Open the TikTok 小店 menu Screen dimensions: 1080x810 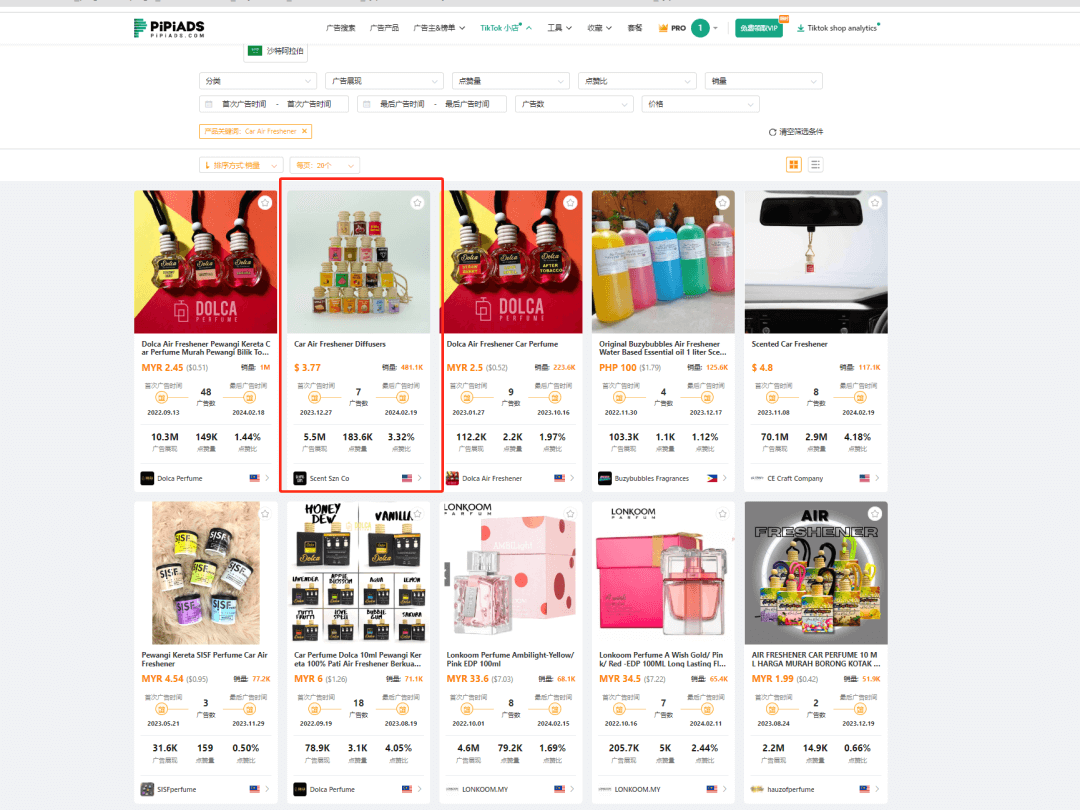pyautogui.click(x=506, y=28)
